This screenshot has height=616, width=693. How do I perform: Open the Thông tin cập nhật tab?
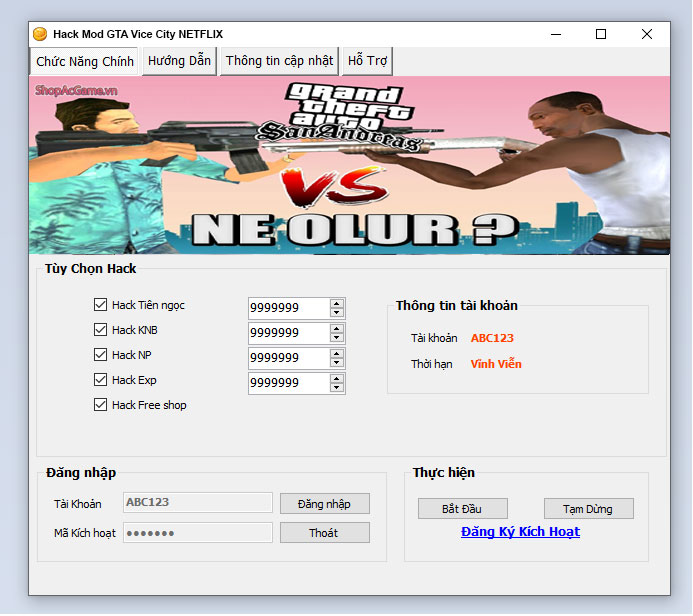[279, 61]
